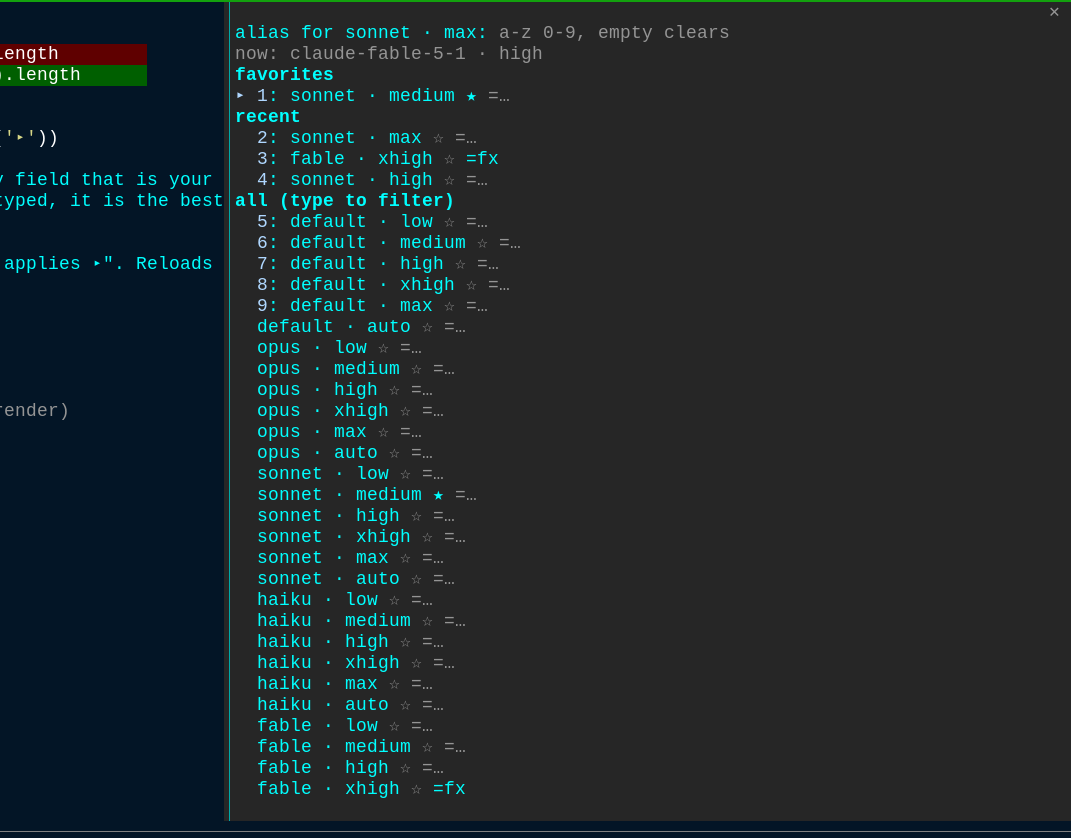Edit alias =fx on recent fable xhigh
Screen dimensions: 1071x838
pos(482,159)
